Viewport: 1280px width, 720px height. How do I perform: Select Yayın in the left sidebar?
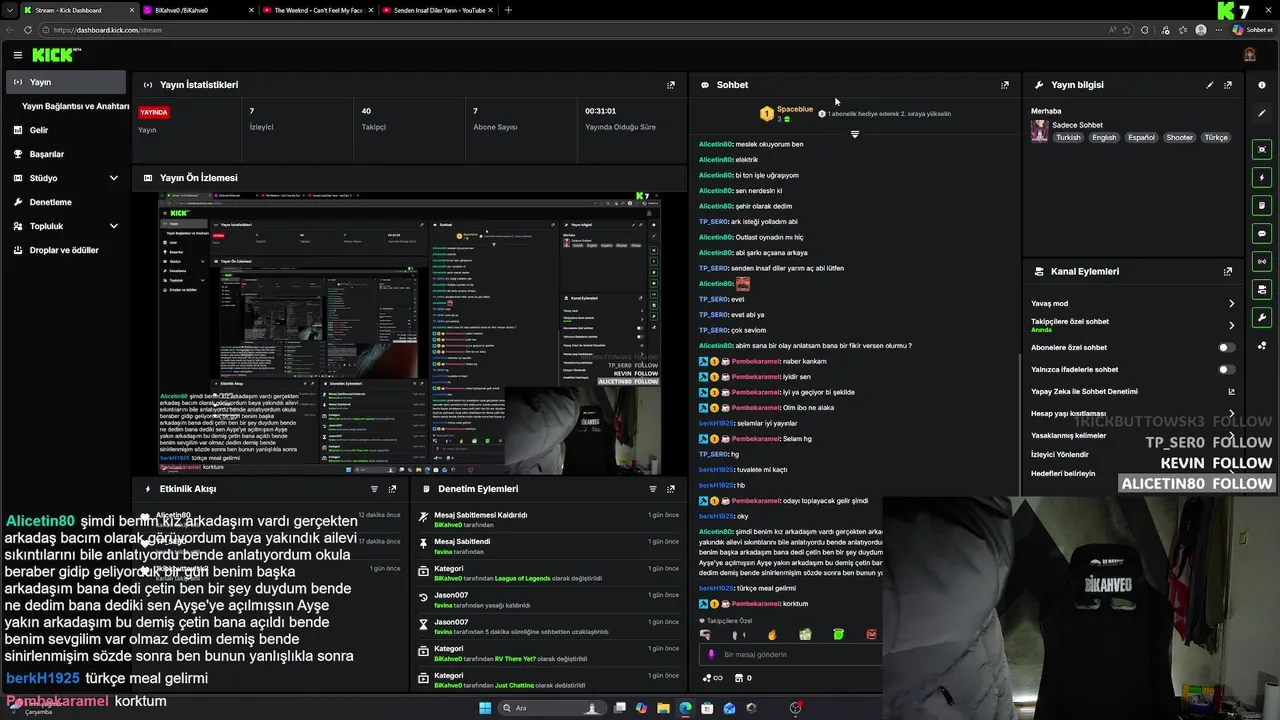(x=66, y=82)
